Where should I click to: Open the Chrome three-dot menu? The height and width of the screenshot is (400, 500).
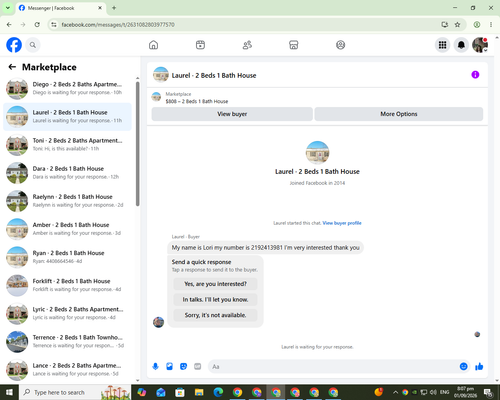click(x=491, y=25)
